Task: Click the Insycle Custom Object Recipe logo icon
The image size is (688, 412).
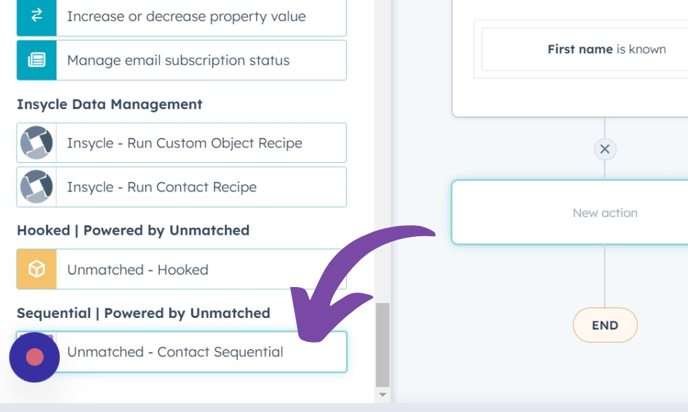Action: point(36,143)
